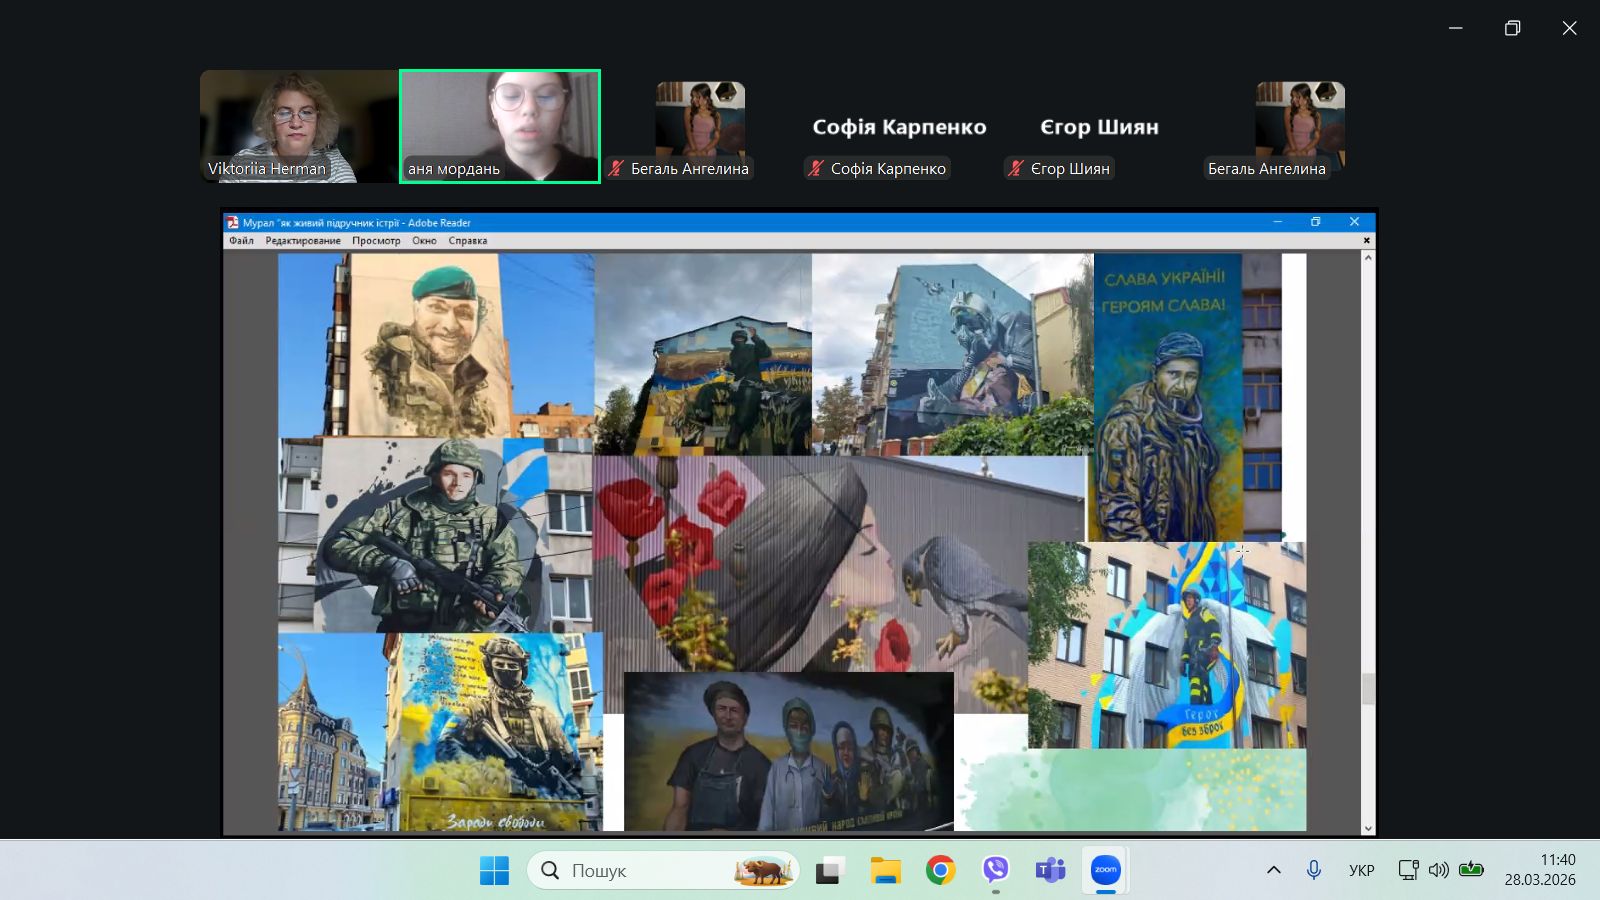
Task: Open the Windows Start menu
Action: (x=494, y=870)
